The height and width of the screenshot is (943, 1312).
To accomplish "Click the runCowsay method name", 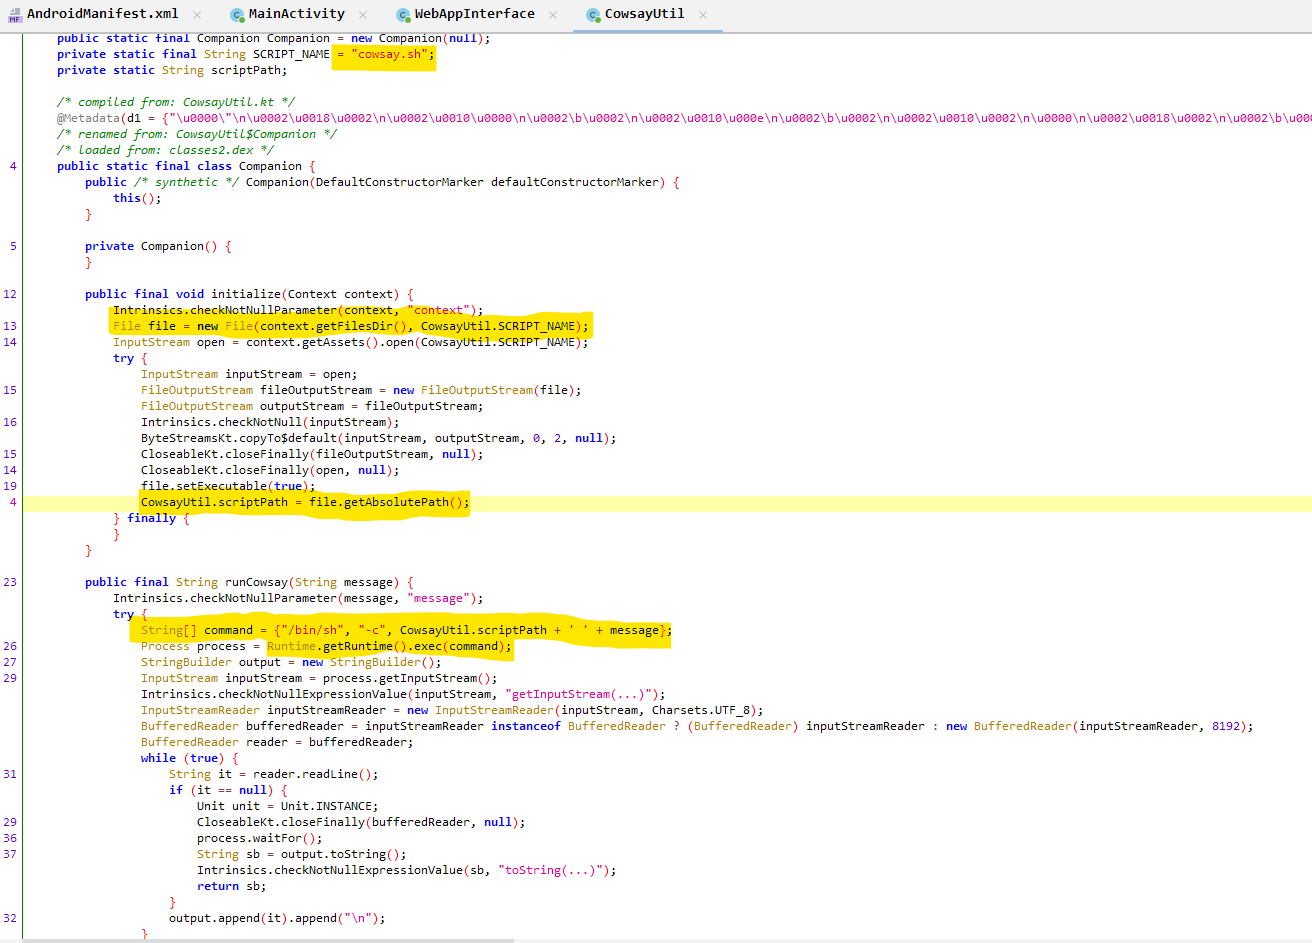I will 256,582.
